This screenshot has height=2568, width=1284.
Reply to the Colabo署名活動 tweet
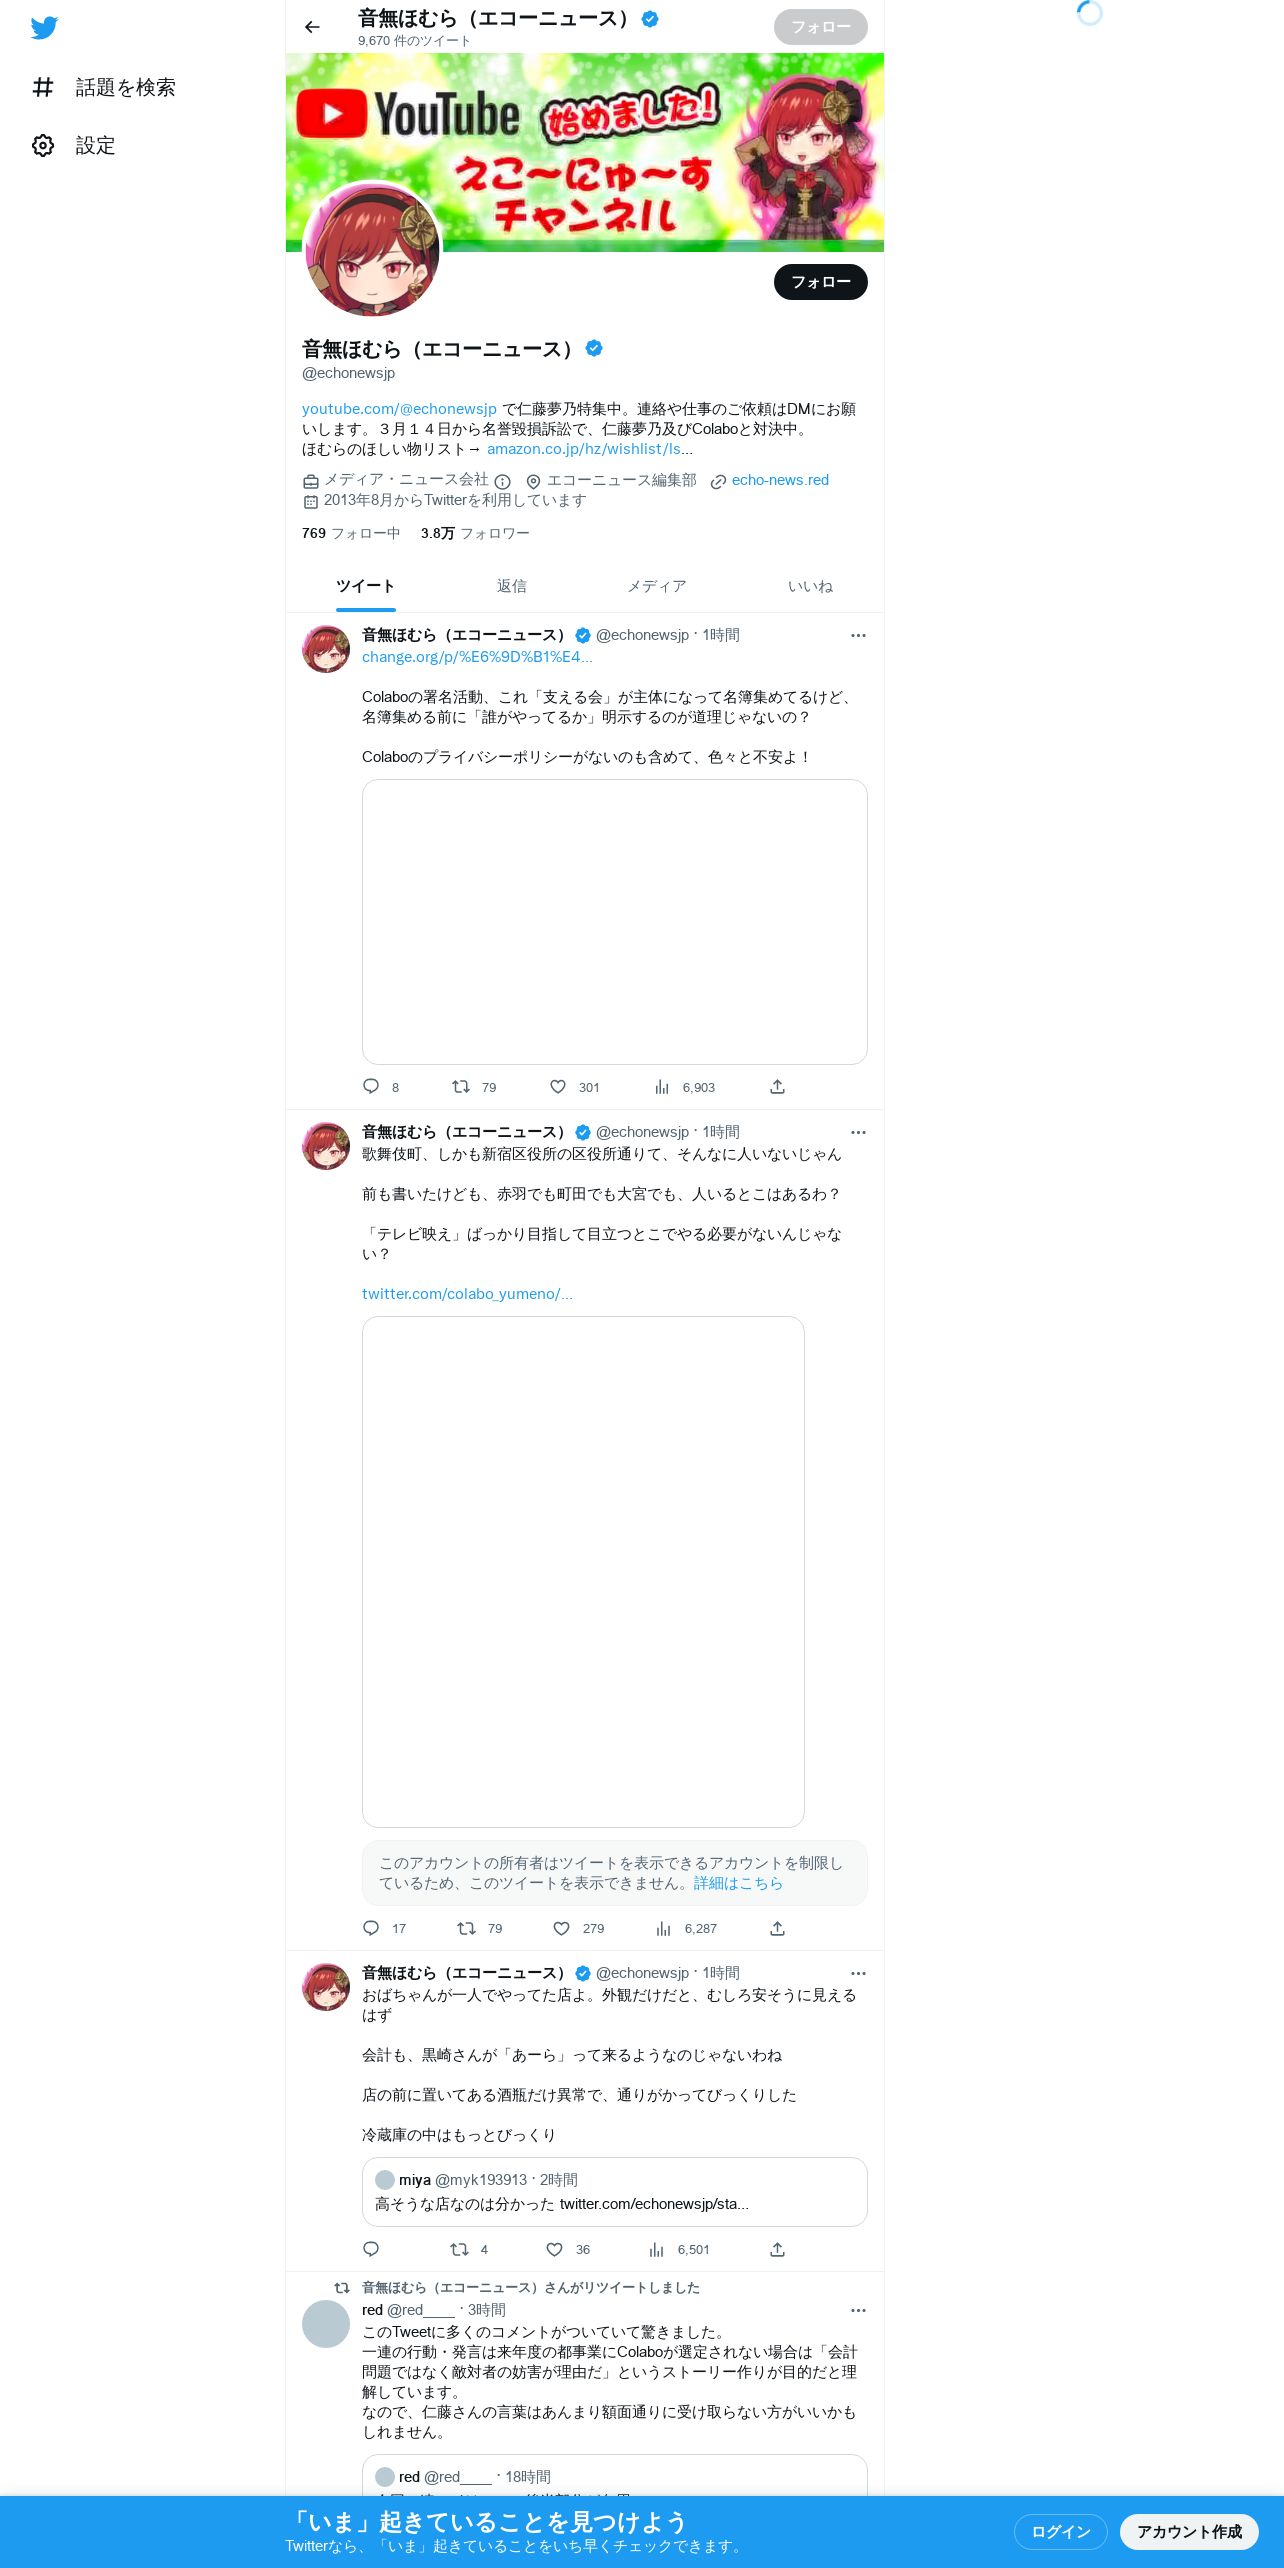pyautogui.click(x=371, y=1086)
